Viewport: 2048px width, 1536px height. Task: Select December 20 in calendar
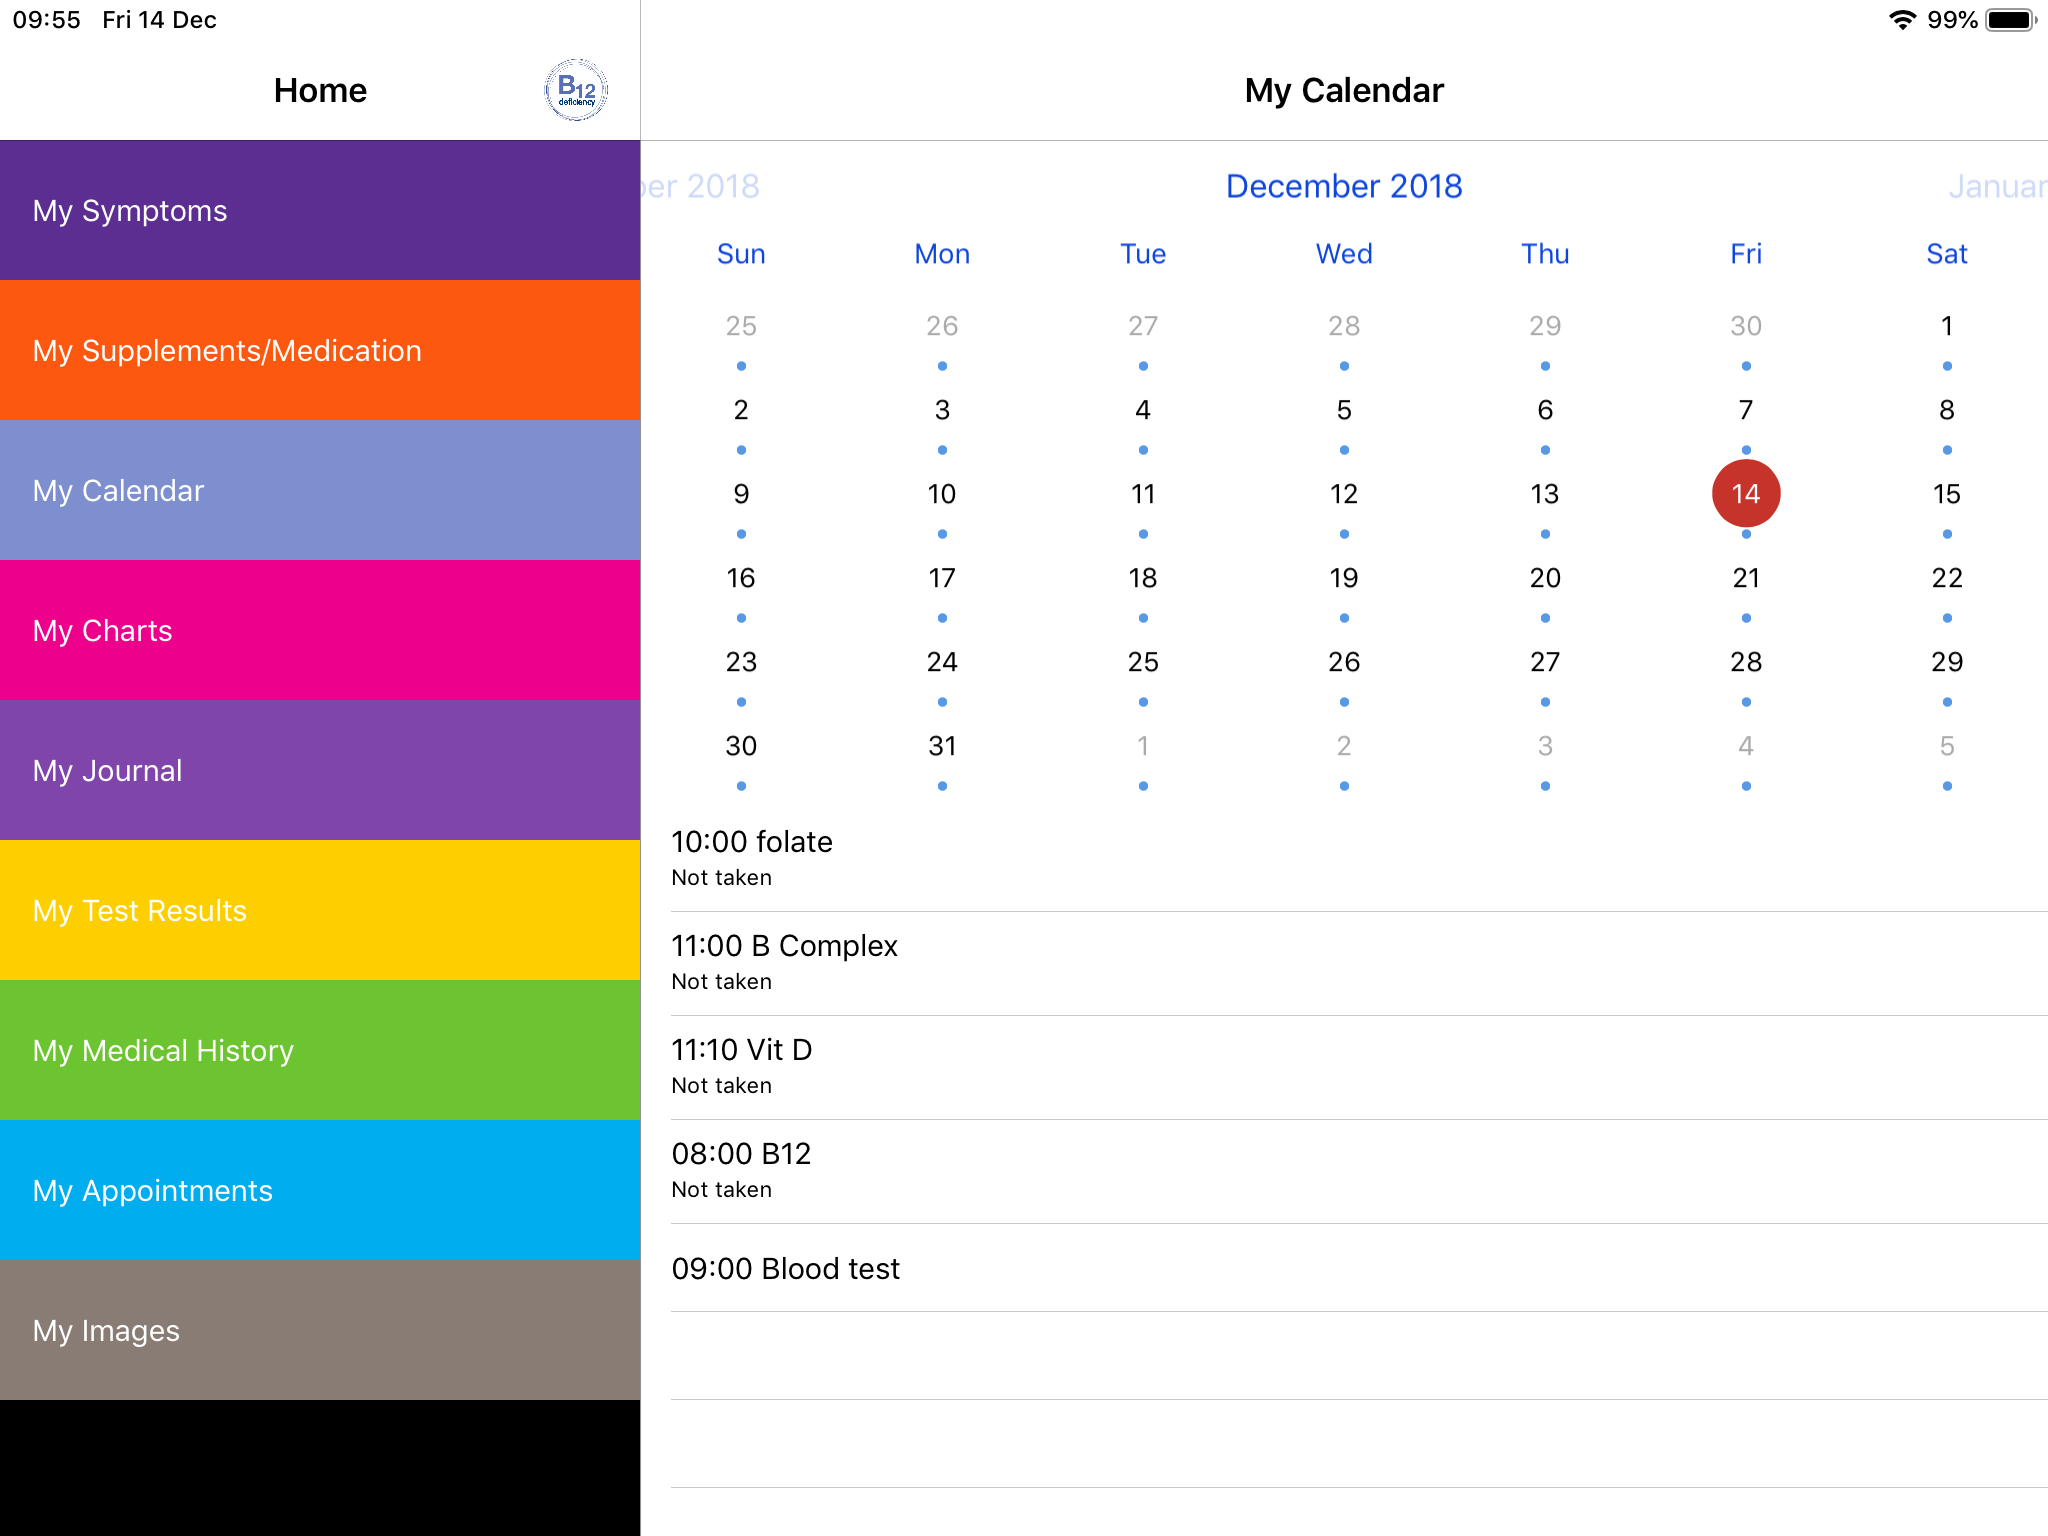(1545, 578)
